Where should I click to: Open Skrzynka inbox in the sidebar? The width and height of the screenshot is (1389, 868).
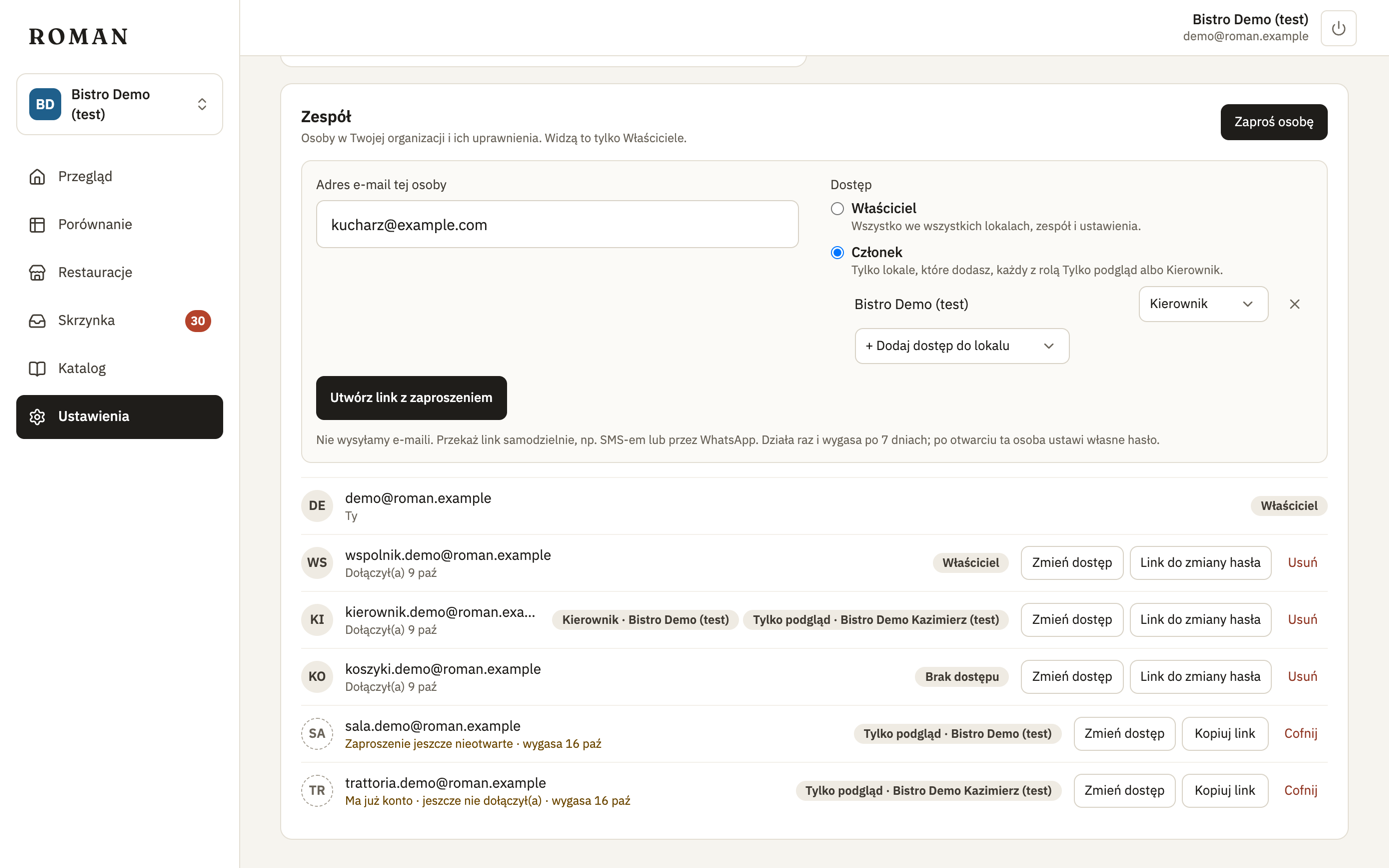[x=120, y=321]
